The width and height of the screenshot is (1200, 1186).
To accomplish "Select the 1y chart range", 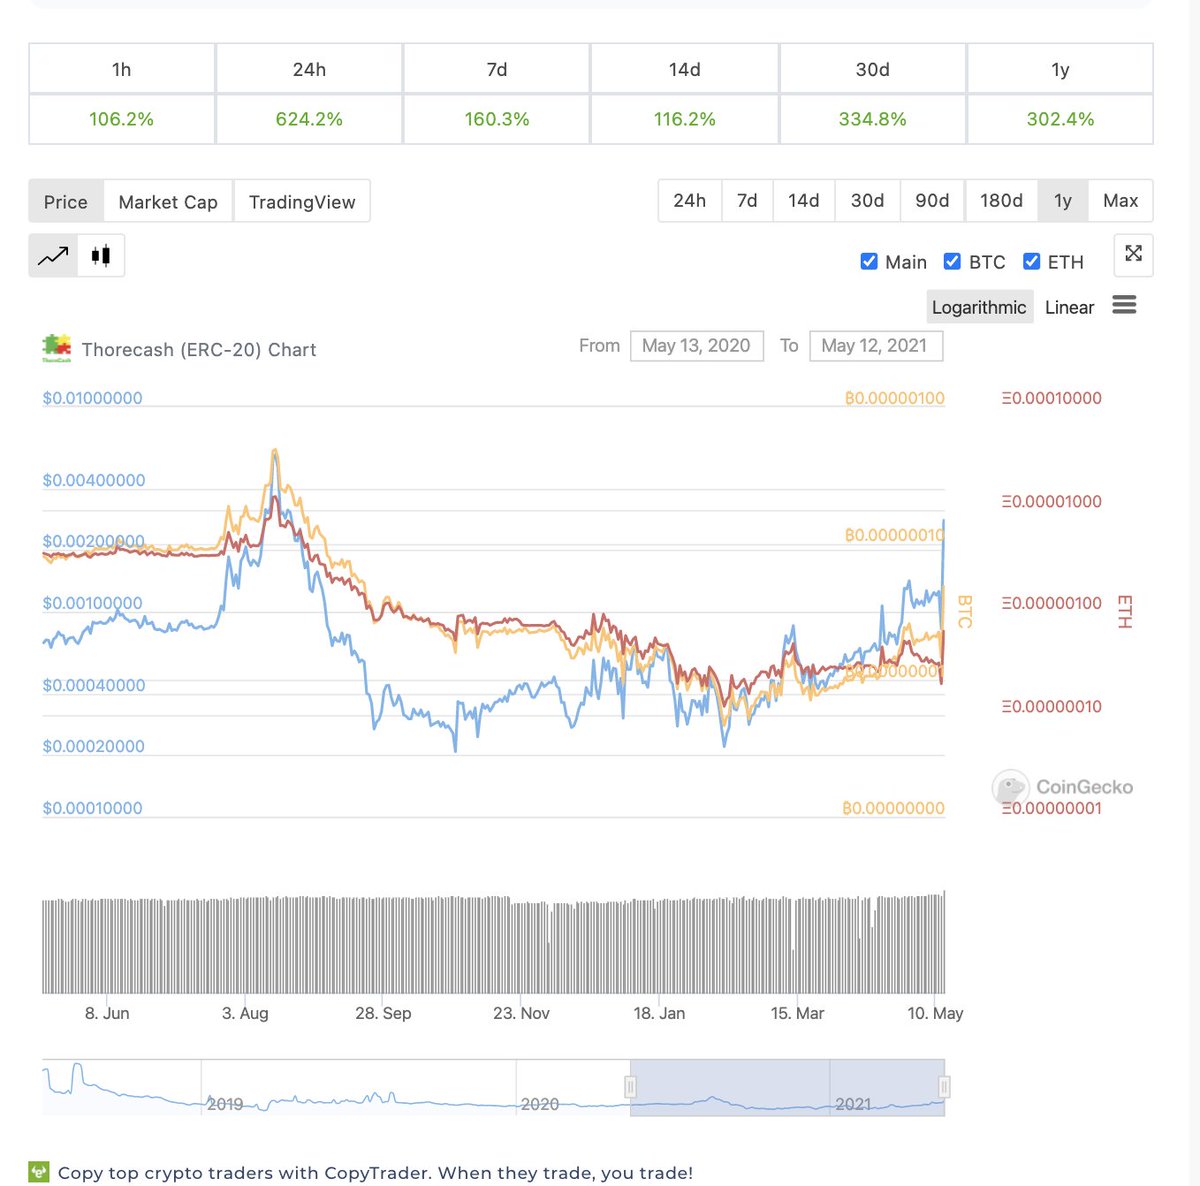I will point(1063,200).
